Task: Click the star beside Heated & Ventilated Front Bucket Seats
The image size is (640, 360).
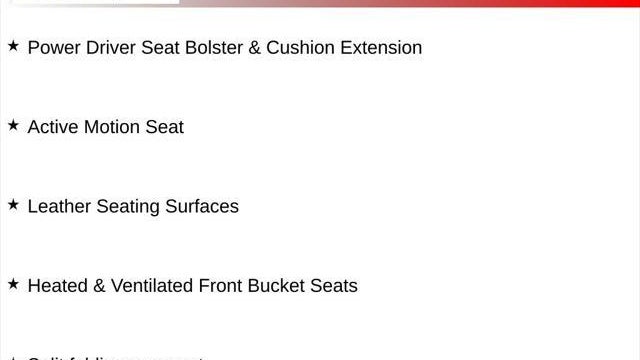Action: tap(13, 284)
